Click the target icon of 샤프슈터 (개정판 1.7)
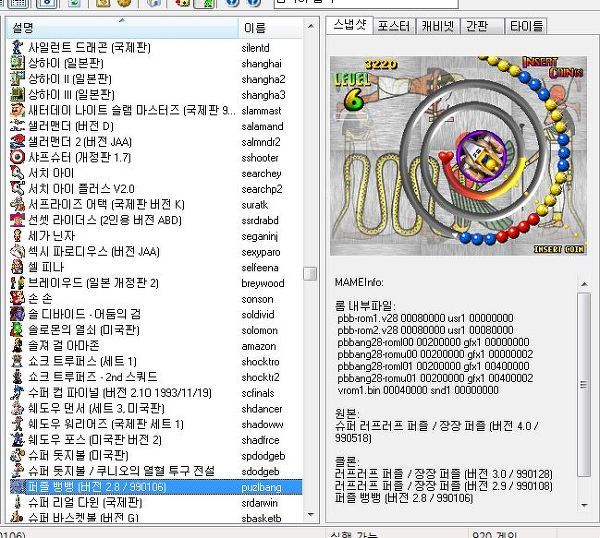The height and width of the screenshot is (538, 600). (x=17, y=157)
